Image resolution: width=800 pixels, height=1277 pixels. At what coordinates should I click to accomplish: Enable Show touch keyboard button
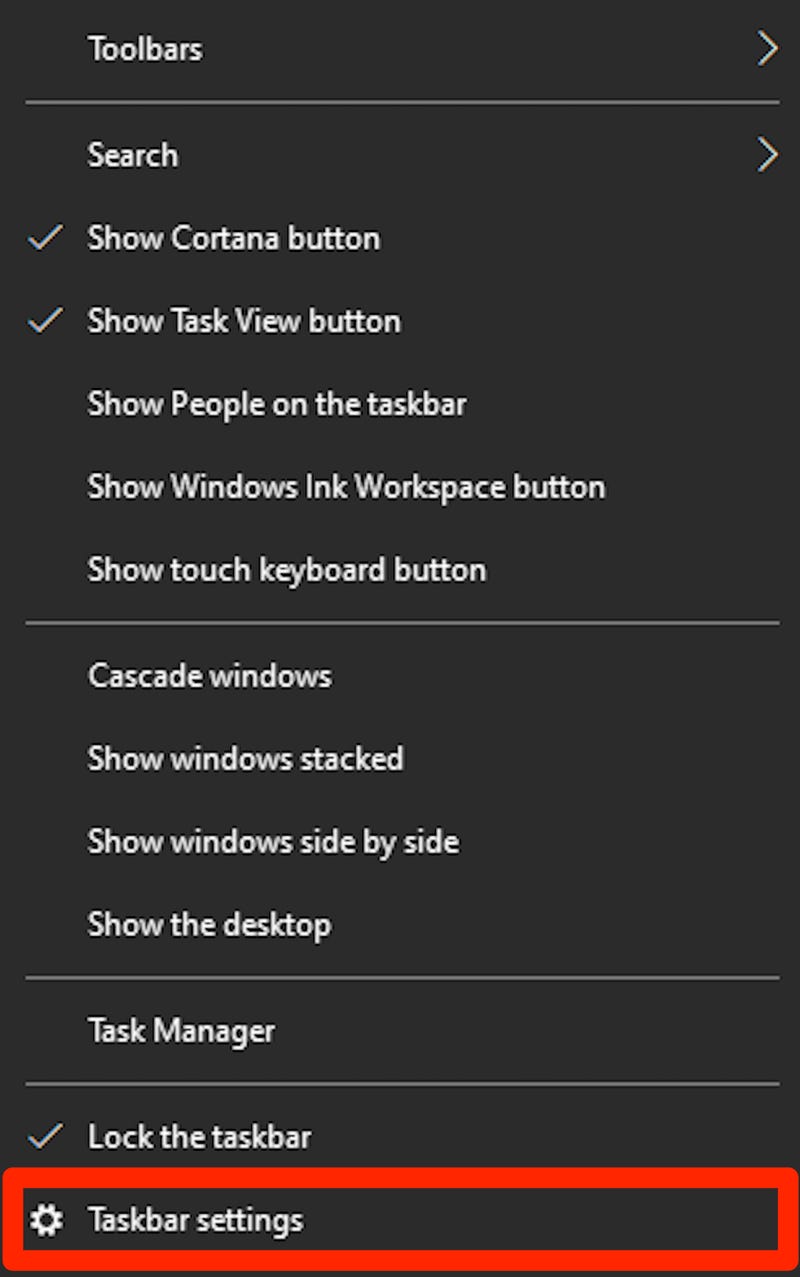pos(286,569)
